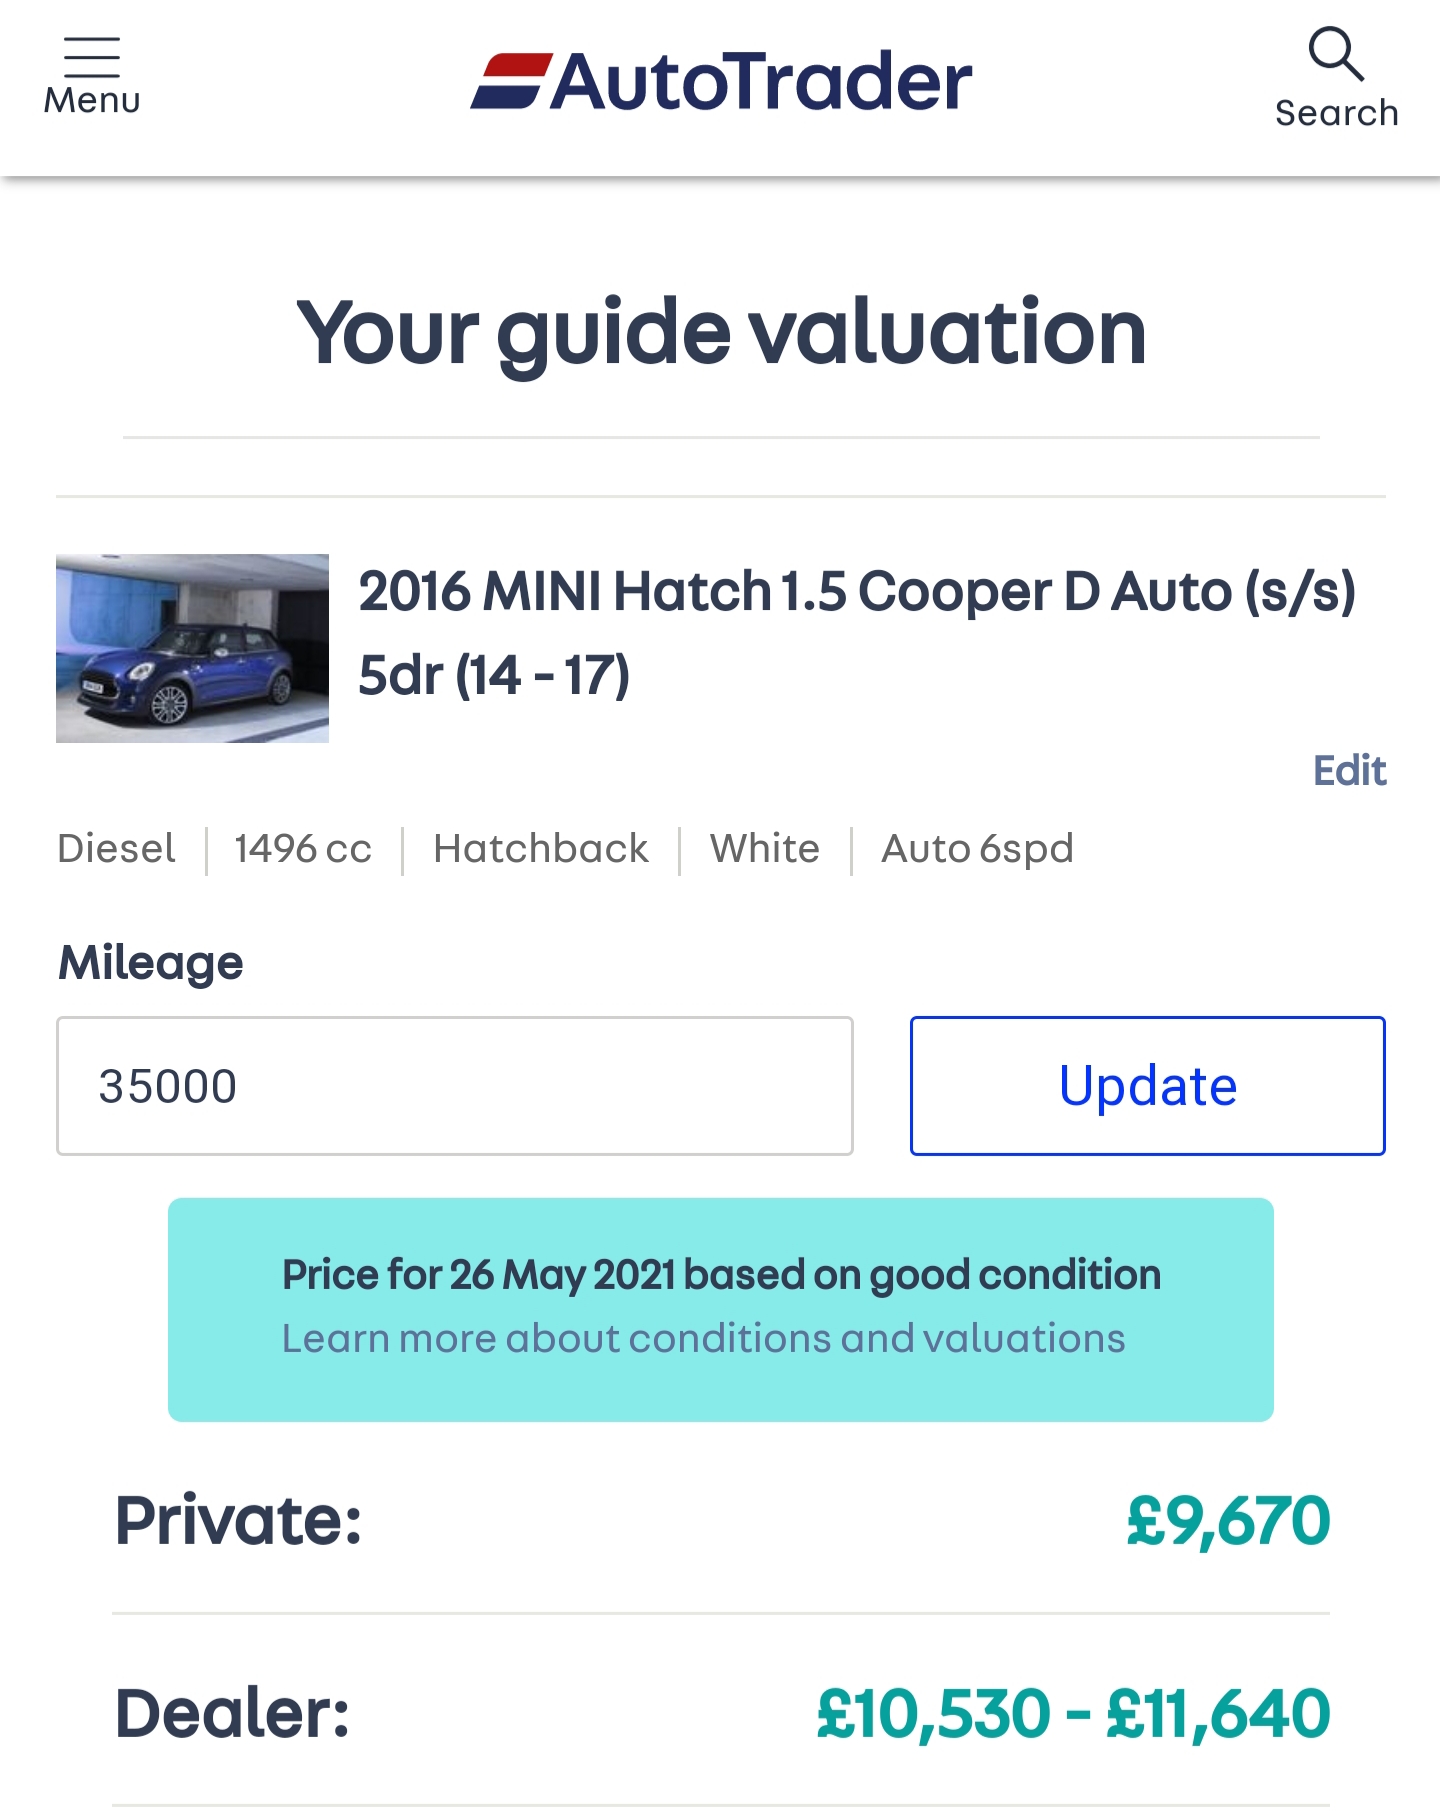Image resolution: width=1440 pixels, height=1813 pixels.
Task: Click the Dealer price range £10,530 - £11,640
Action: click(1073, 1714)
